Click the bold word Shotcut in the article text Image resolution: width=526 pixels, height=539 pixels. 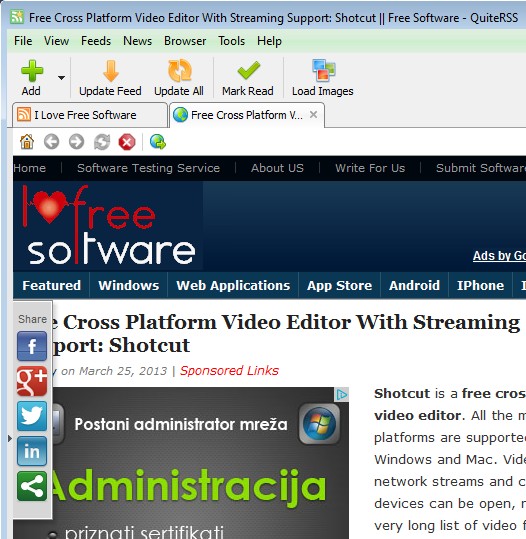click(x=402, y=394)
